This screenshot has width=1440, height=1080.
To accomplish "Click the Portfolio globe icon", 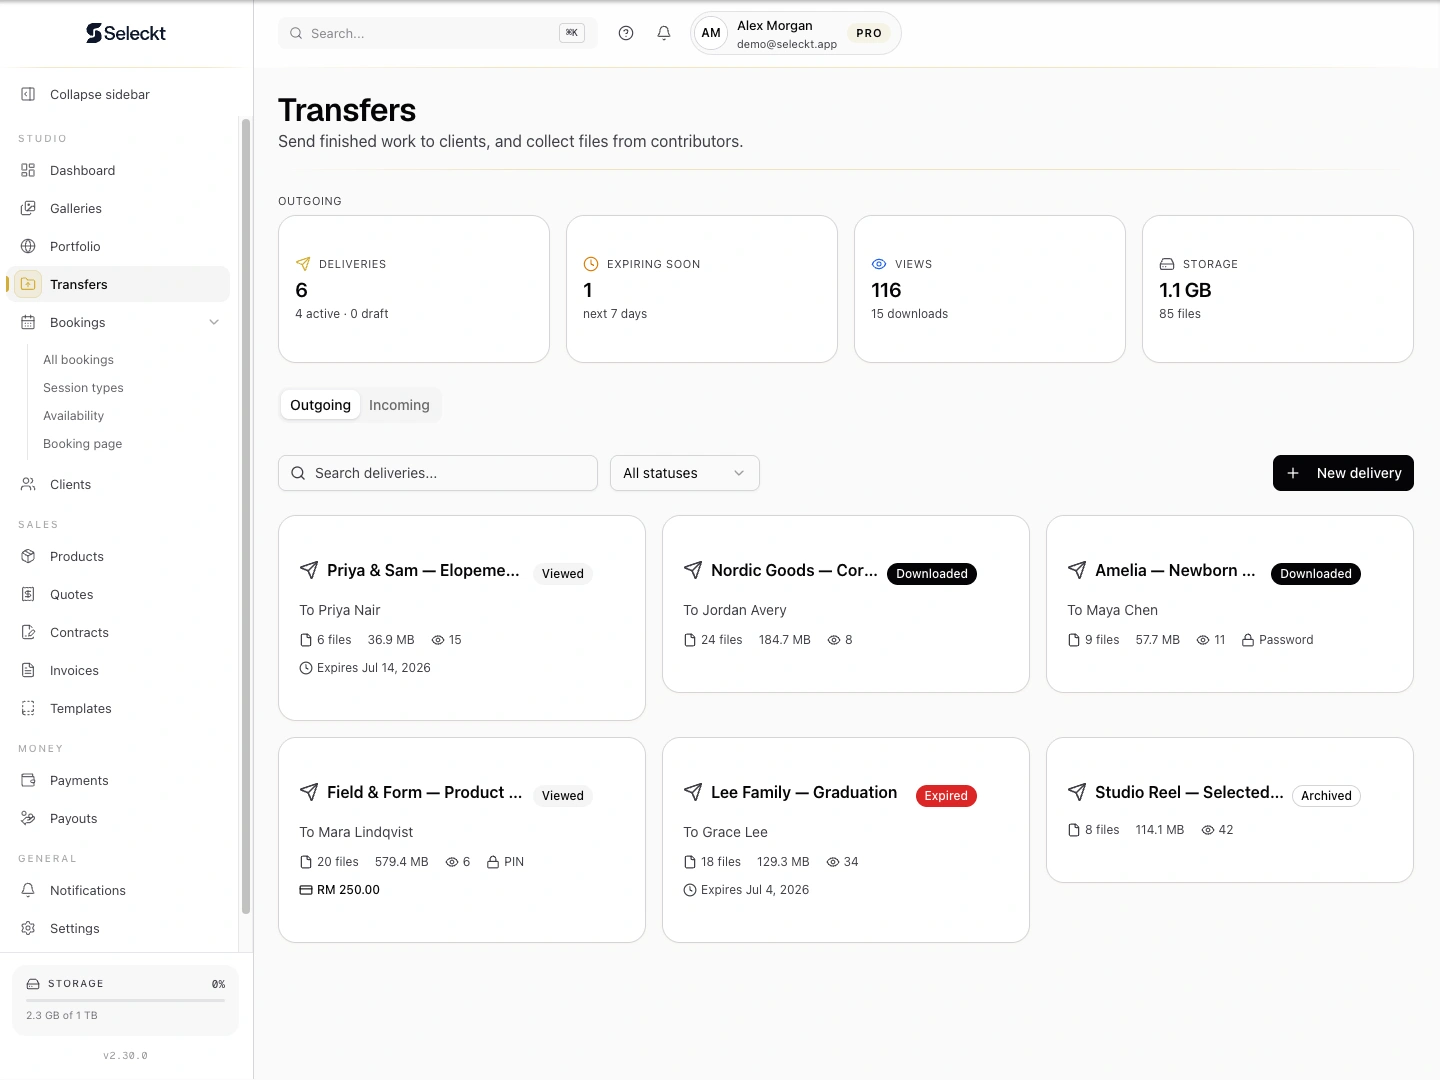I will point(28,246).
